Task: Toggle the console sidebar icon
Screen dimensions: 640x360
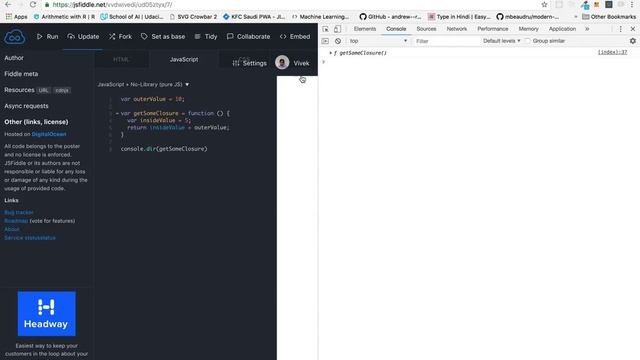Action: coord(325,41)
